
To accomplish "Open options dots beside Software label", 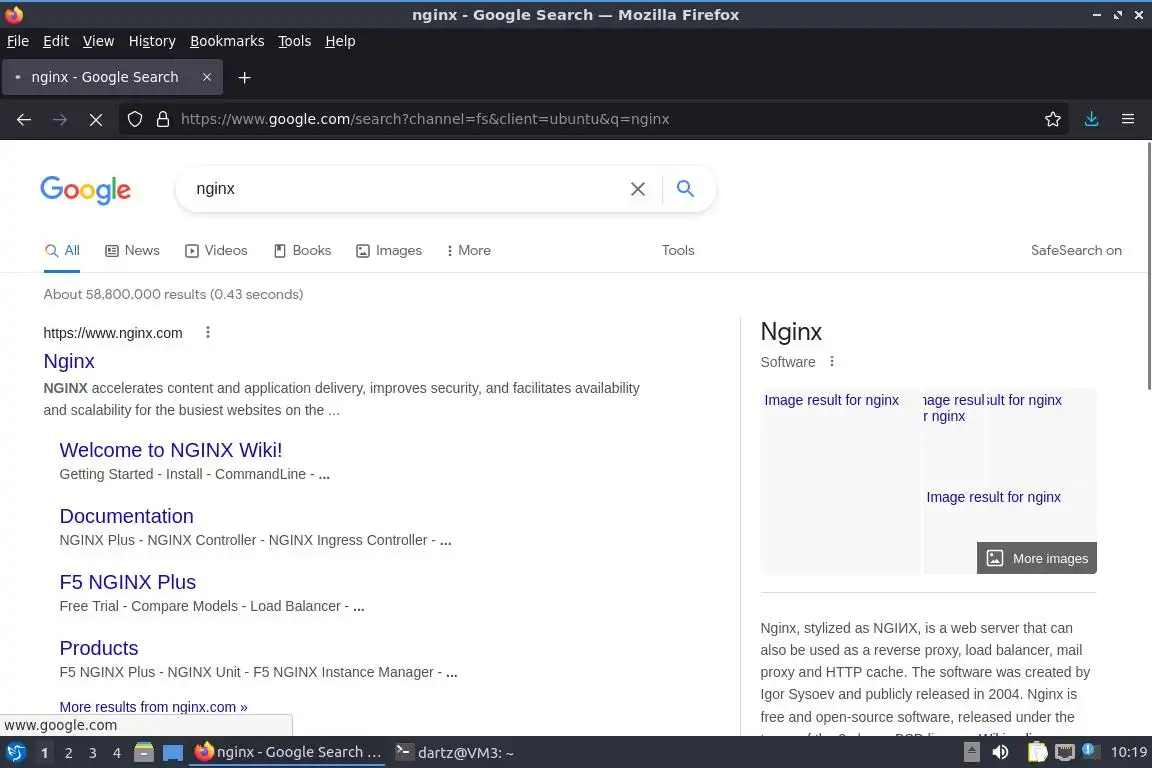I will tap(832, 362).
